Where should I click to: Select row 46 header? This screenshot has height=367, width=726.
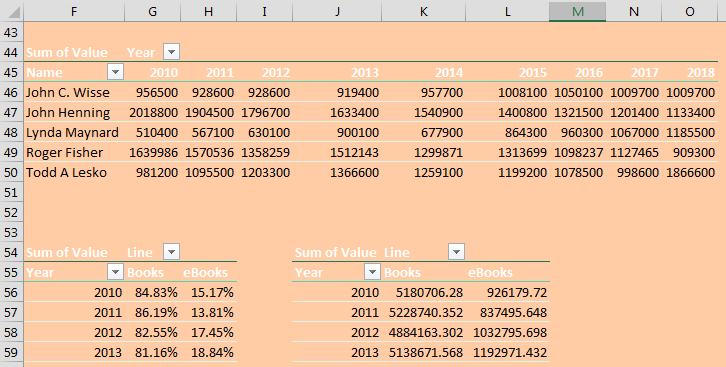11,92
